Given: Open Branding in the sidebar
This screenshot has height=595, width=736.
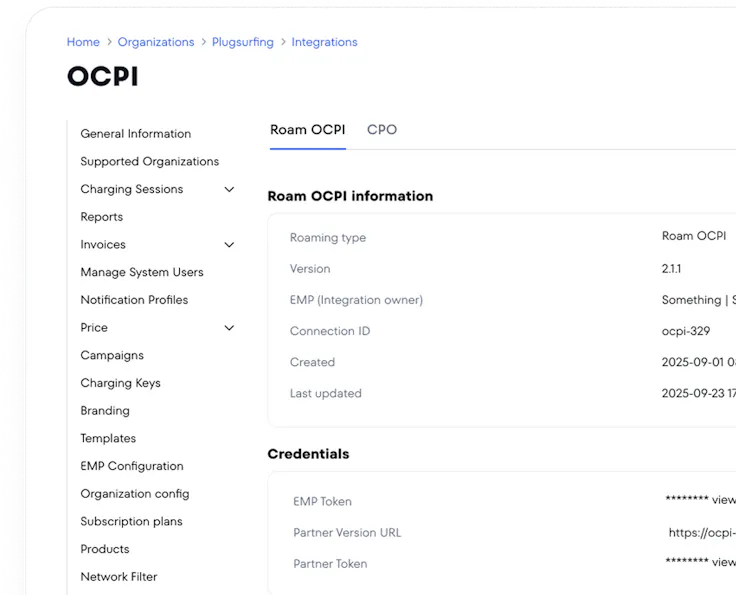Looking at the screenshot, I should 105,411.
